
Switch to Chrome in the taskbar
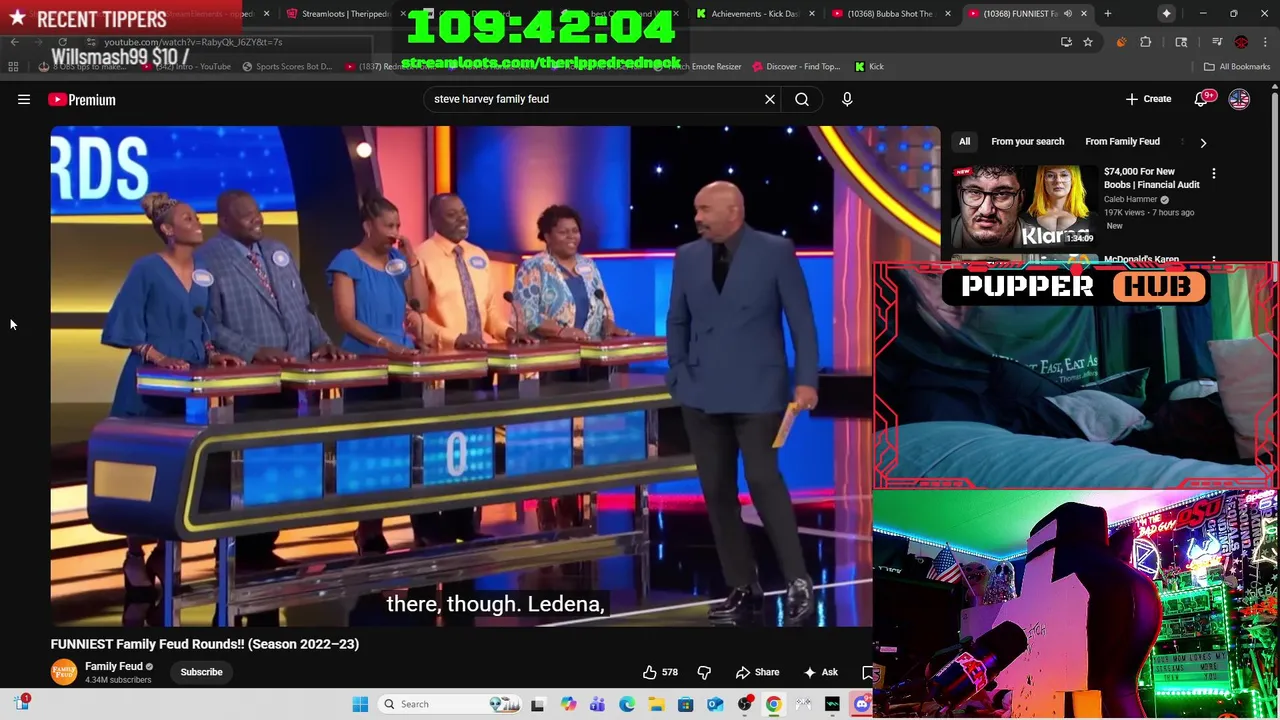click(774, 704)
